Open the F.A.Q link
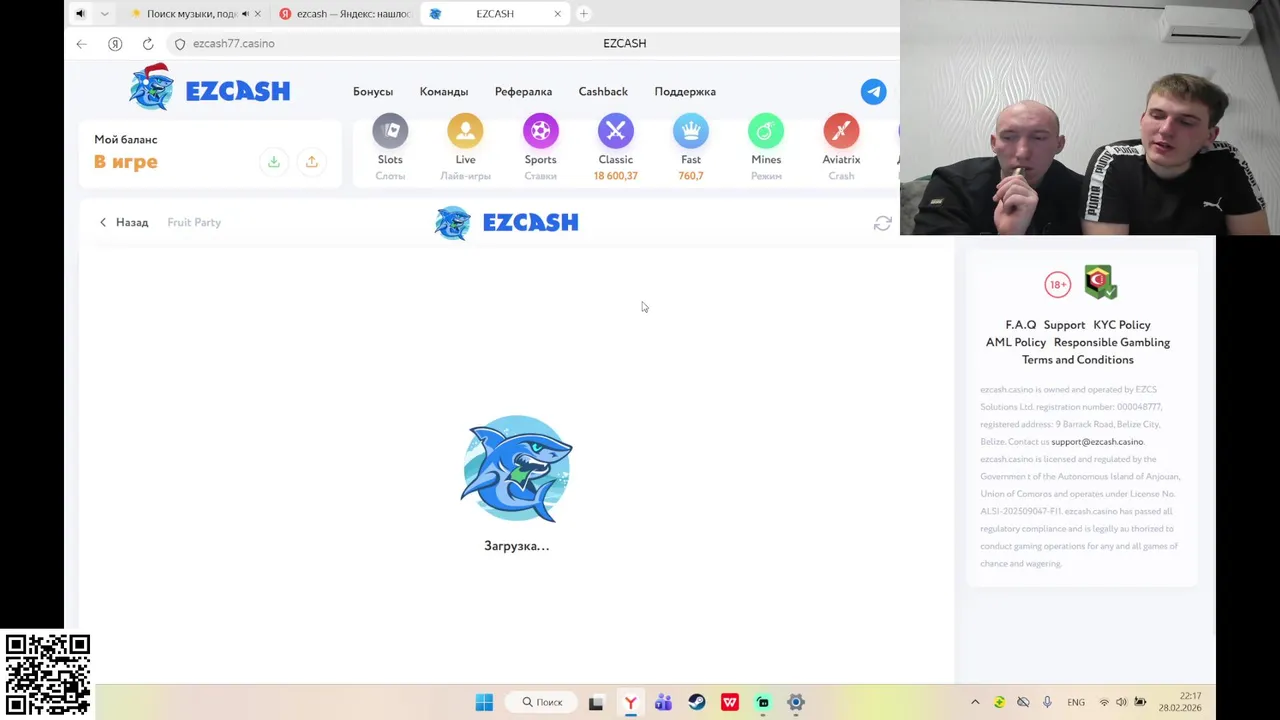Image resolution: width=1280 pixels, height=720 pixels. (1021, 325)
